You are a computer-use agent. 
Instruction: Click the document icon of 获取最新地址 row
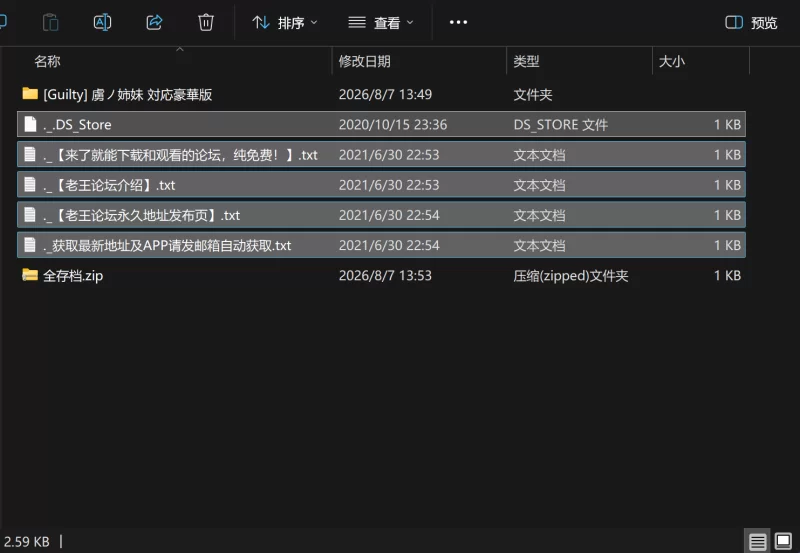[x=31, y=245]
